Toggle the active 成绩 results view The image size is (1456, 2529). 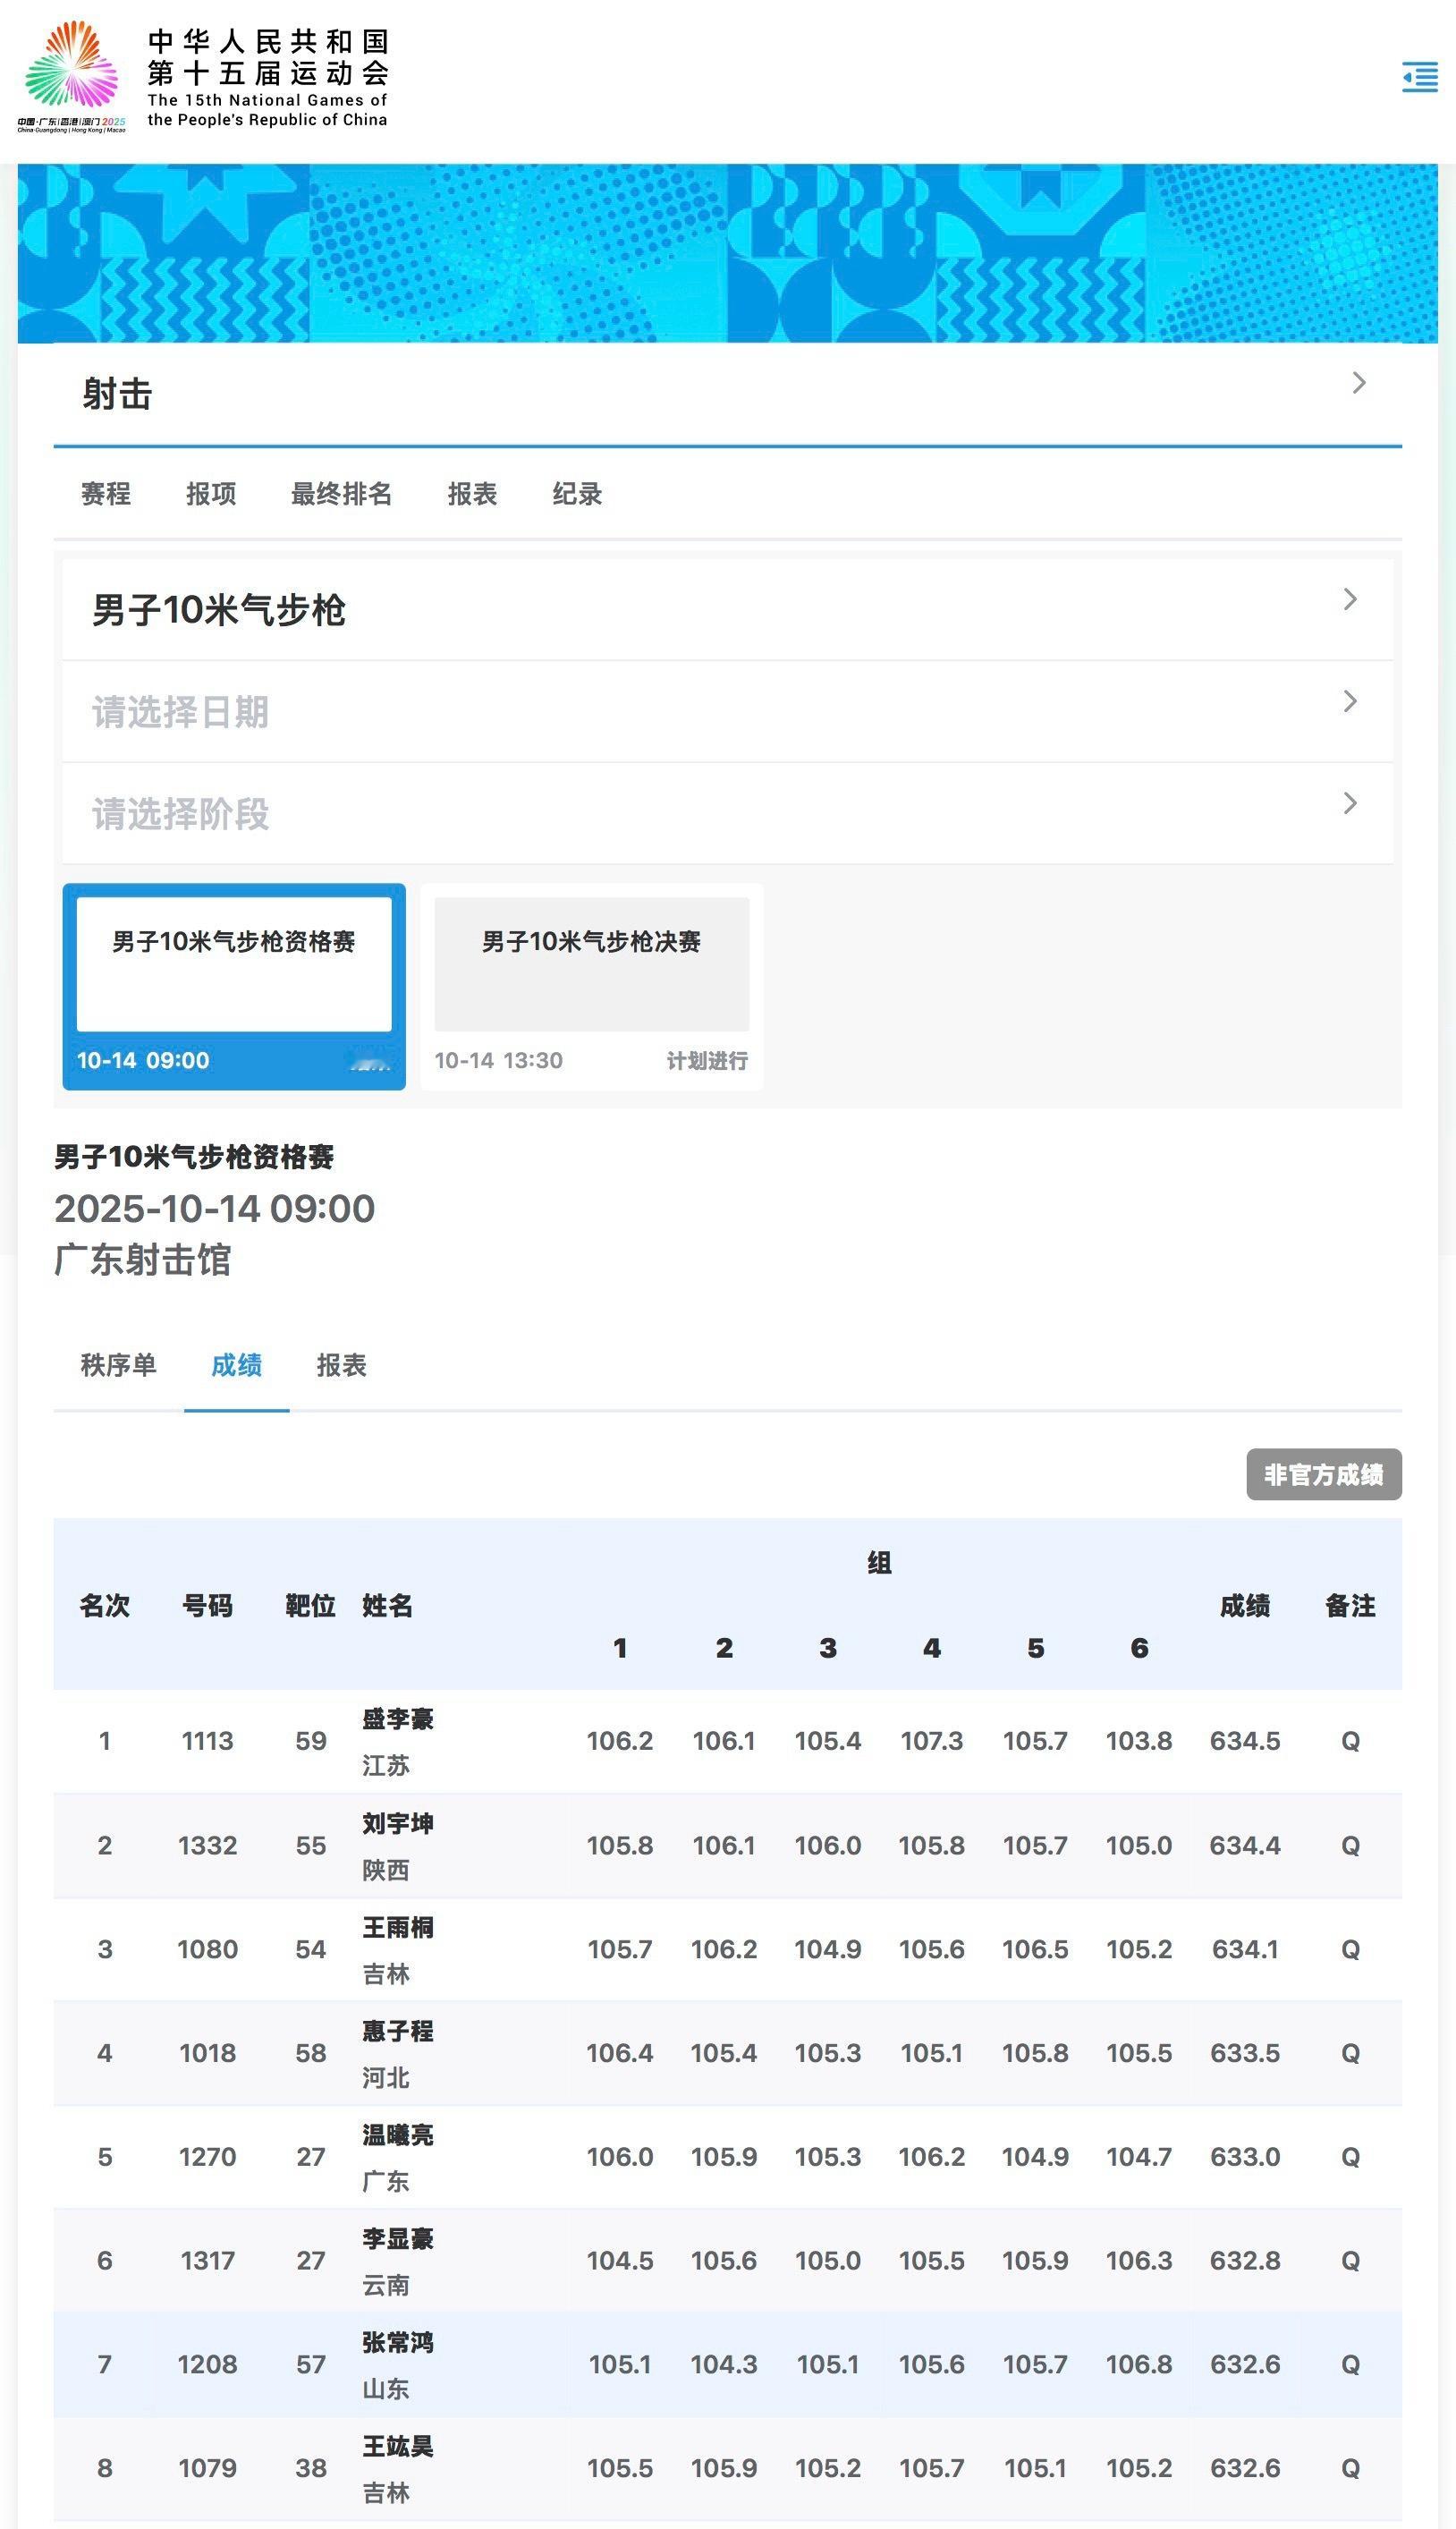pos(237,1366)
